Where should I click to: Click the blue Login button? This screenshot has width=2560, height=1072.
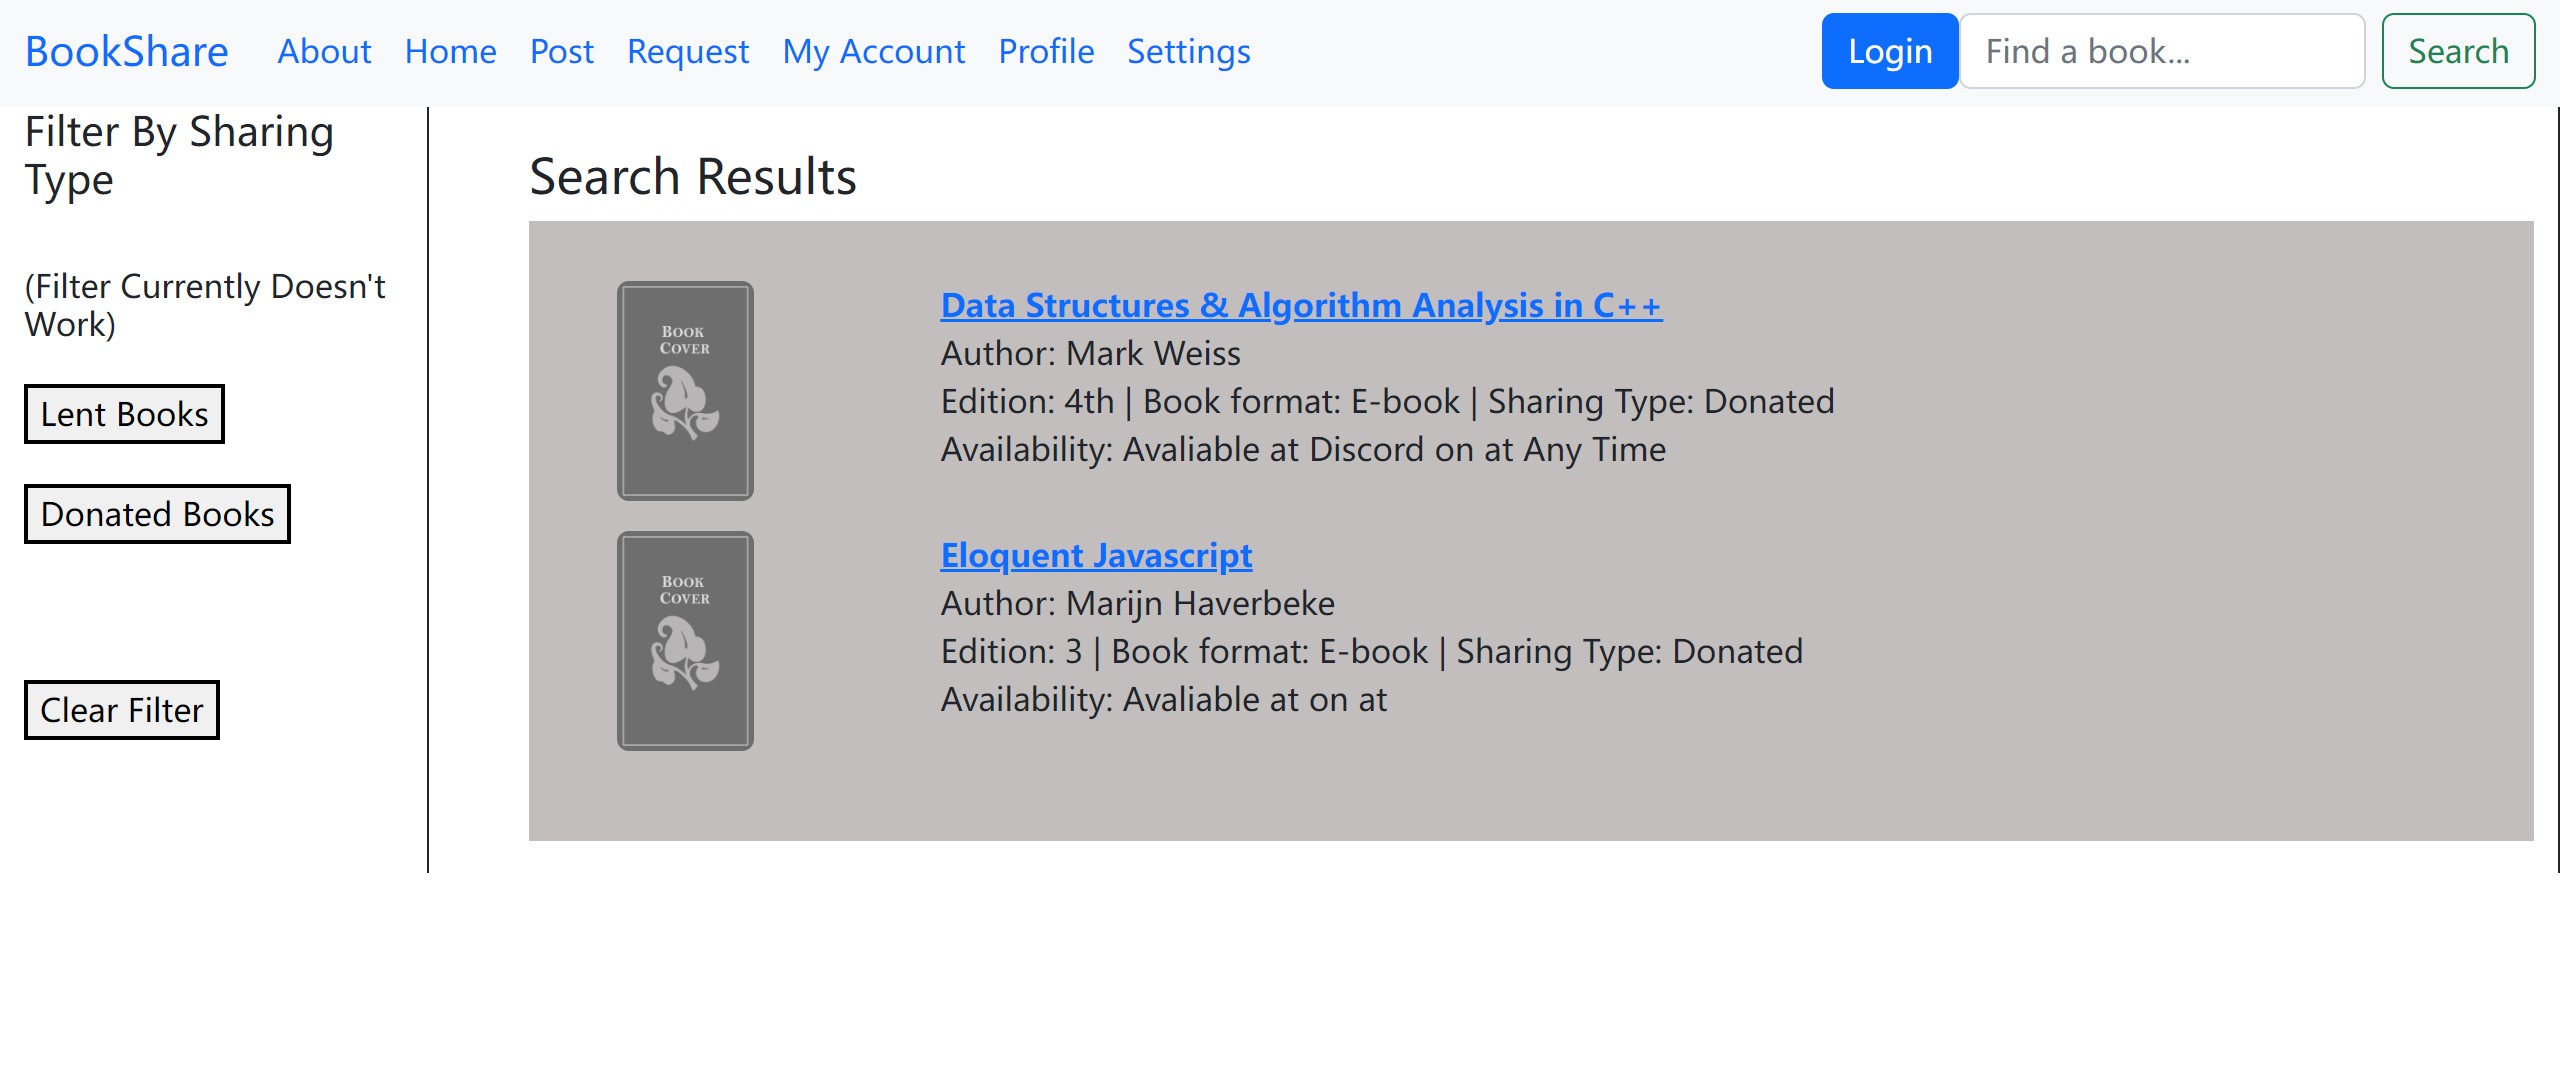tap(1890, 51)
